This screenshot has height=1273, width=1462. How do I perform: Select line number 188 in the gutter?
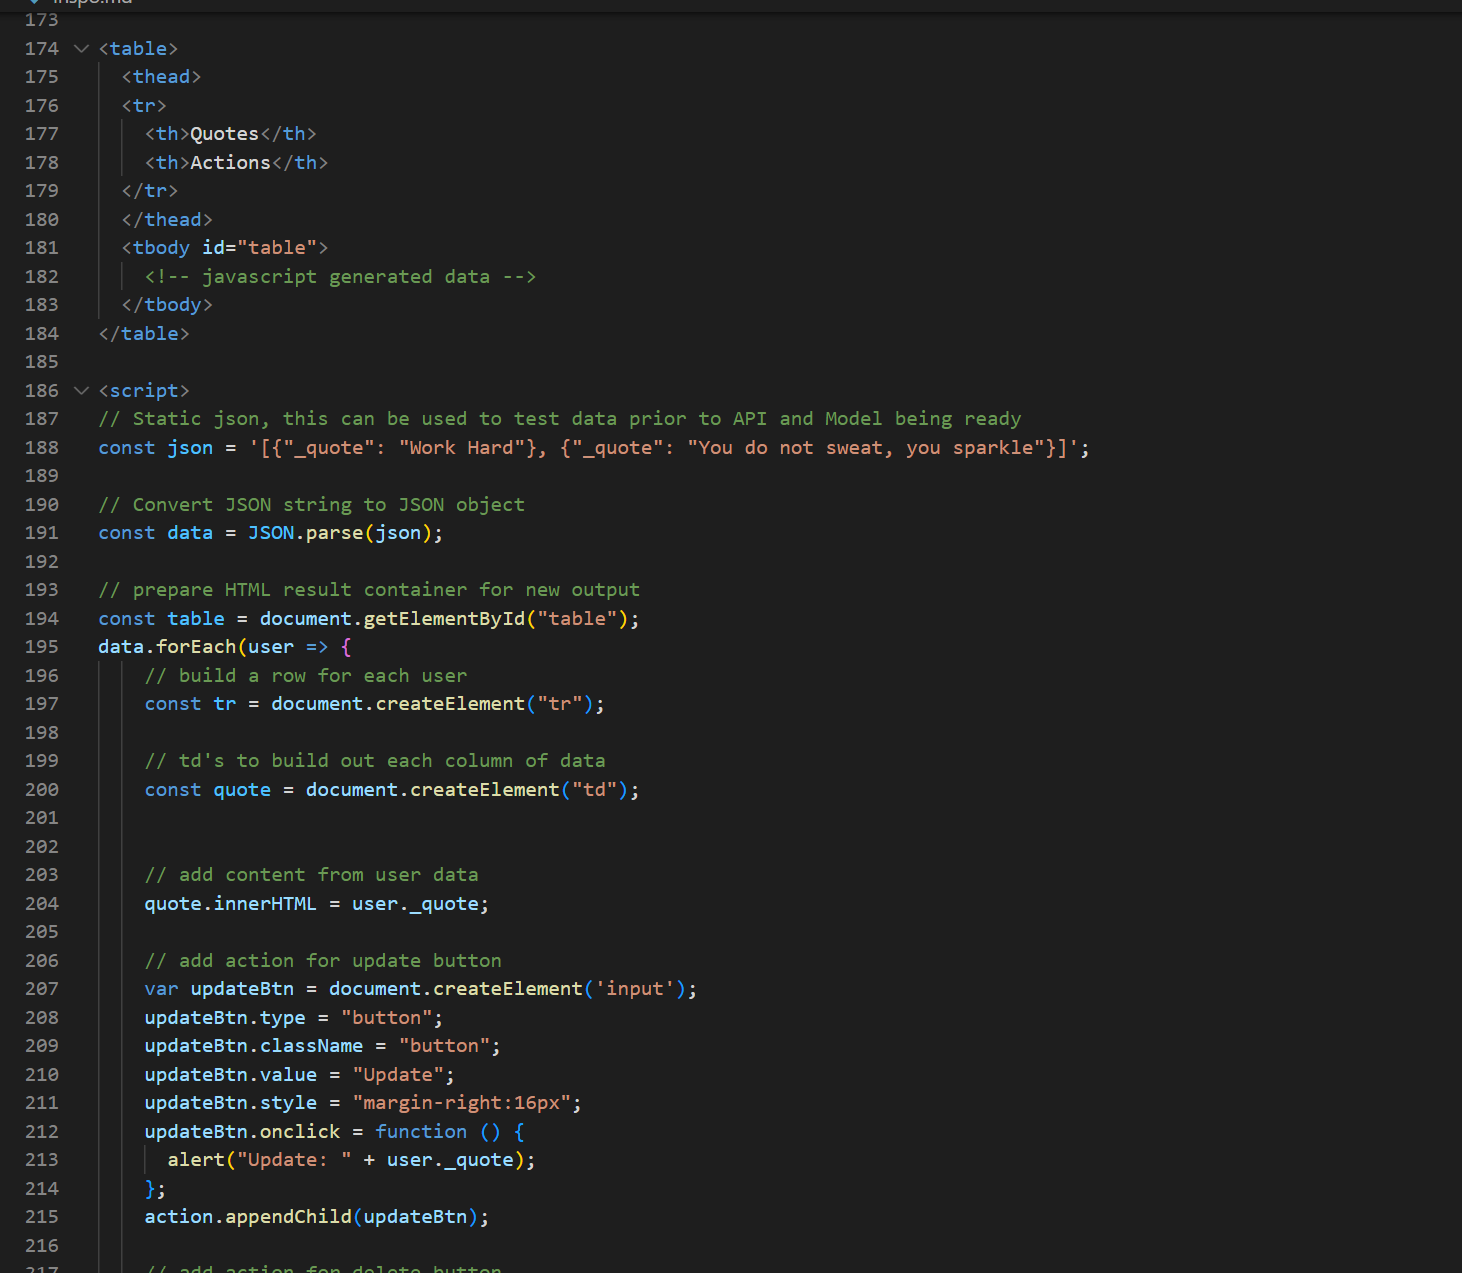coord(42,447)
